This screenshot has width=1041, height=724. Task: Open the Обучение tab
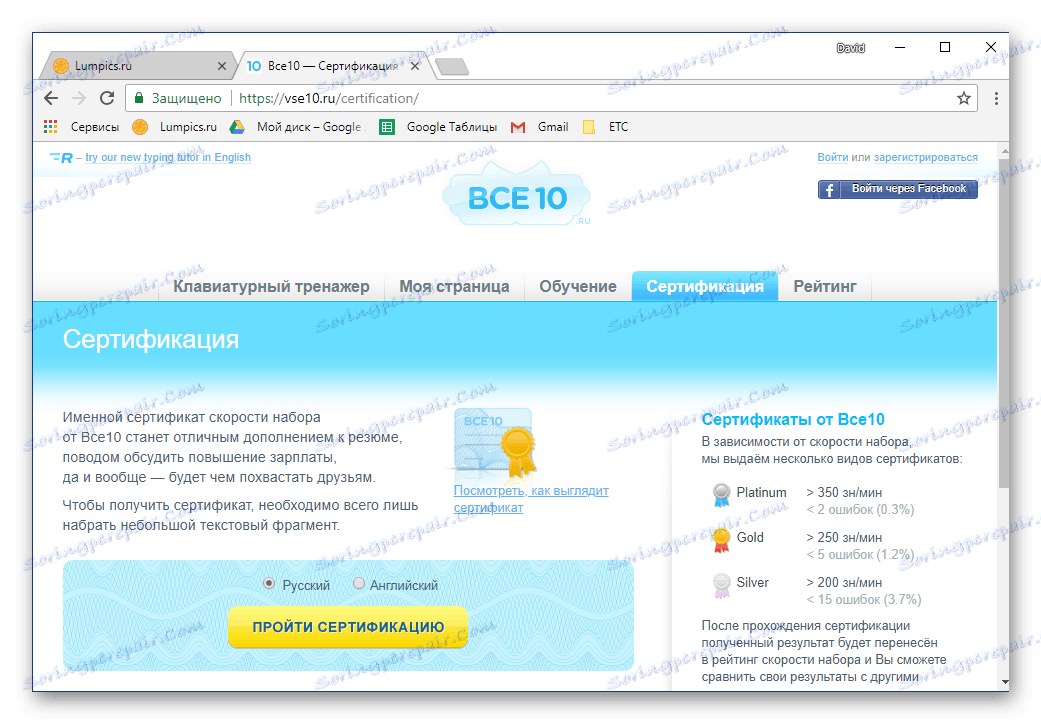(578, 287)
